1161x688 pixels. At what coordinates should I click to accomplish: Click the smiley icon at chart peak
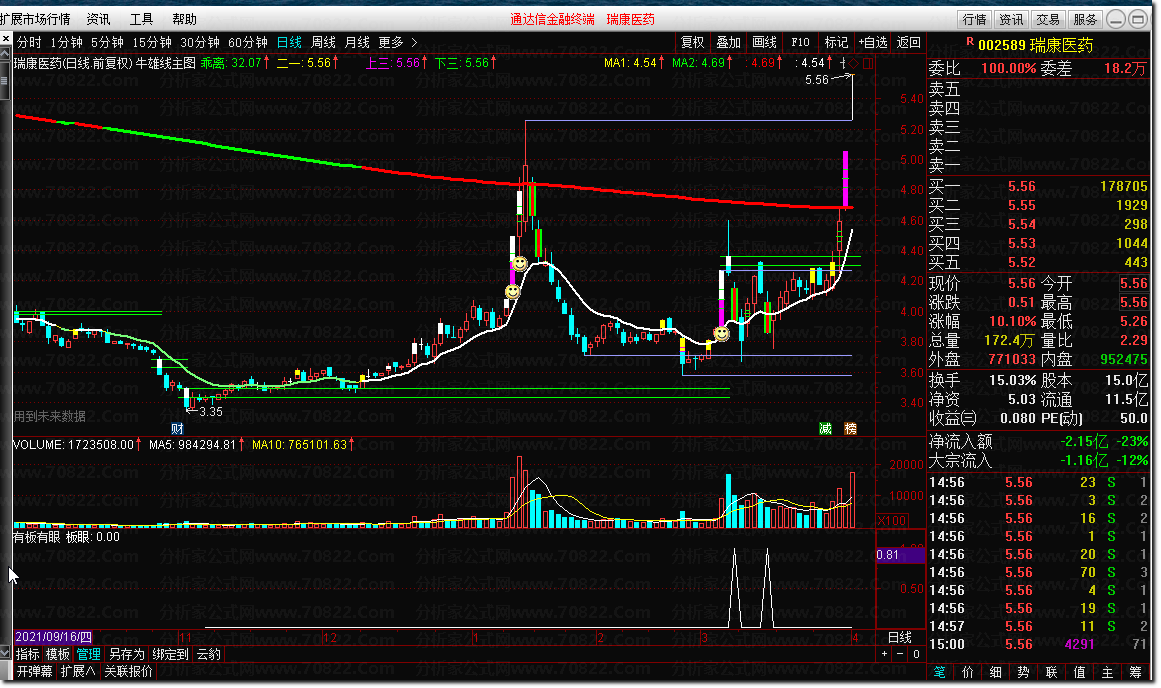[x=520, y=264]
